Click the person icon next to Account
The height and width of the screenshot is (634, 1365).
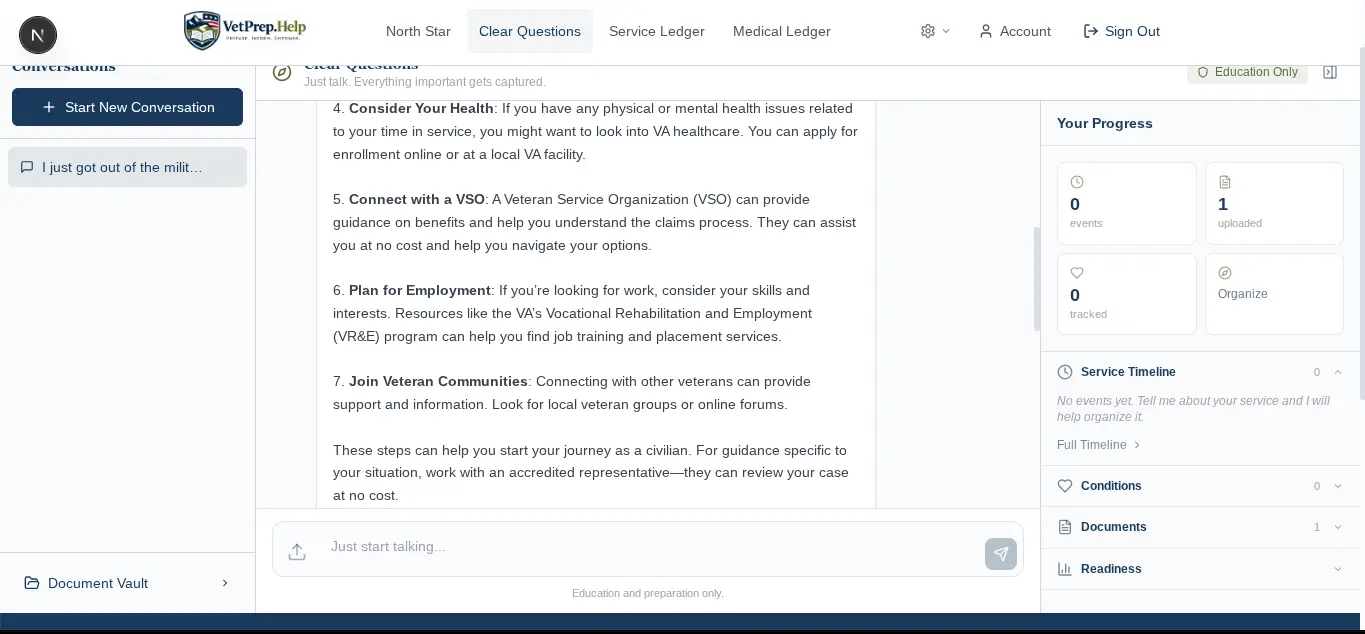coord(986,31)
